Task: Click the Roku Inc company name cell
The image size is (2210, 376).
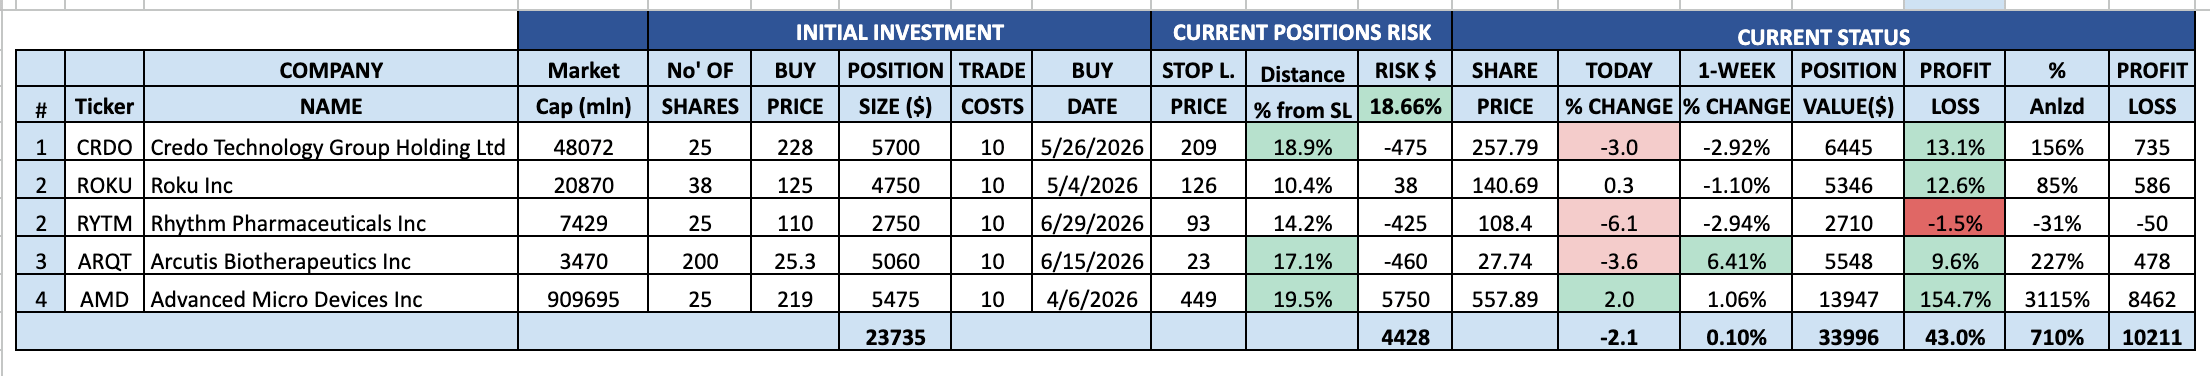Action: coord(331,185)
